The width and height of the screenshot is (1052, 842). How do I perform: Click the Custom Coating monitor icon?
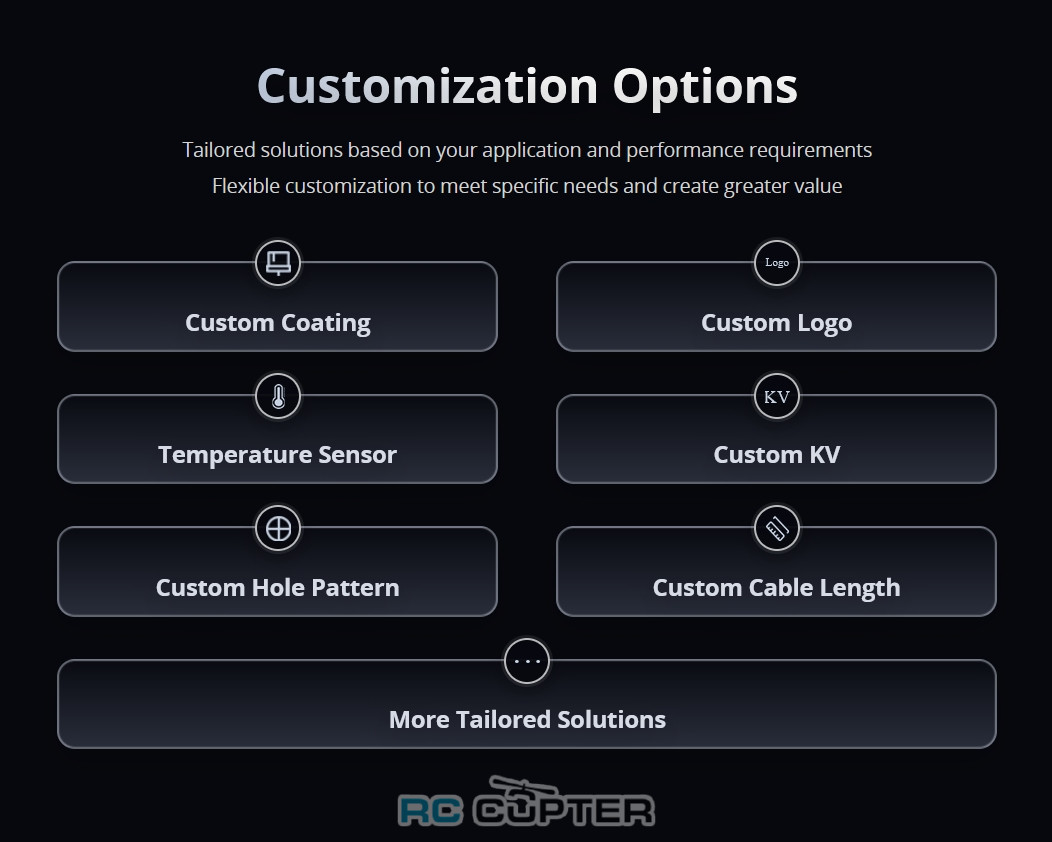pos(278,263)
